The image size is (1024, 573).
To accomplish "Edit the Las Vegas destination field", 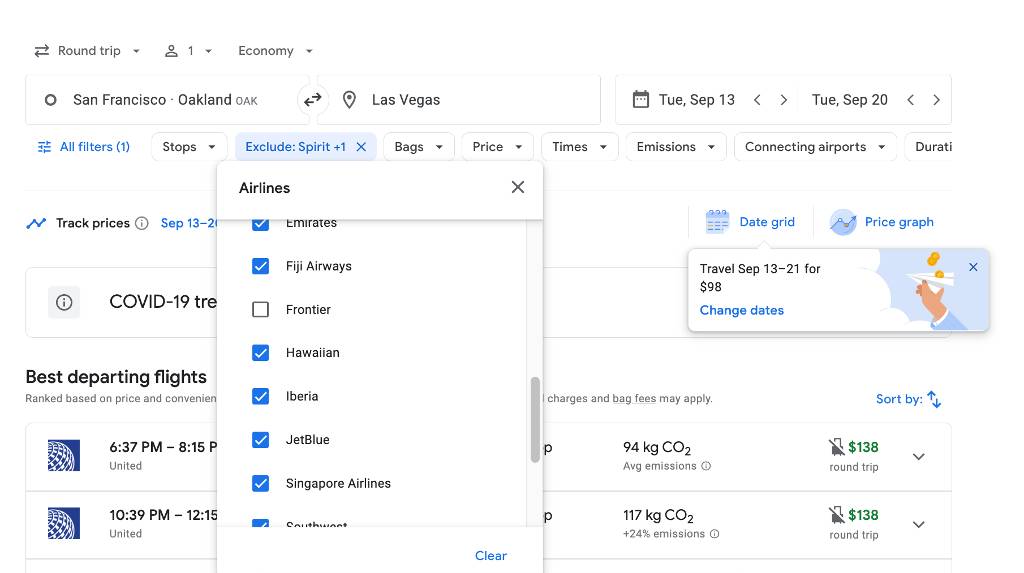I will (x=458, y=100).
